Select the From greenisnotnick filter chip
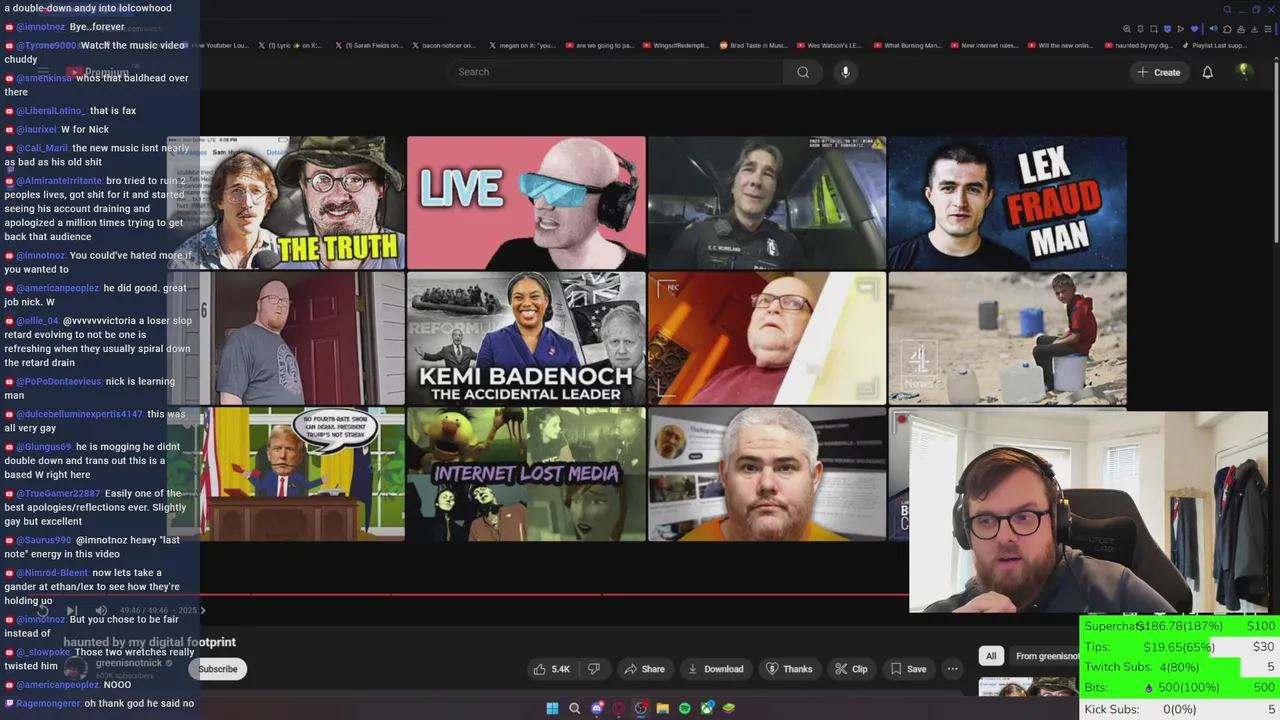This screenshot has height=720, width=1280. pyautogui.click(x=1046, y=656)
